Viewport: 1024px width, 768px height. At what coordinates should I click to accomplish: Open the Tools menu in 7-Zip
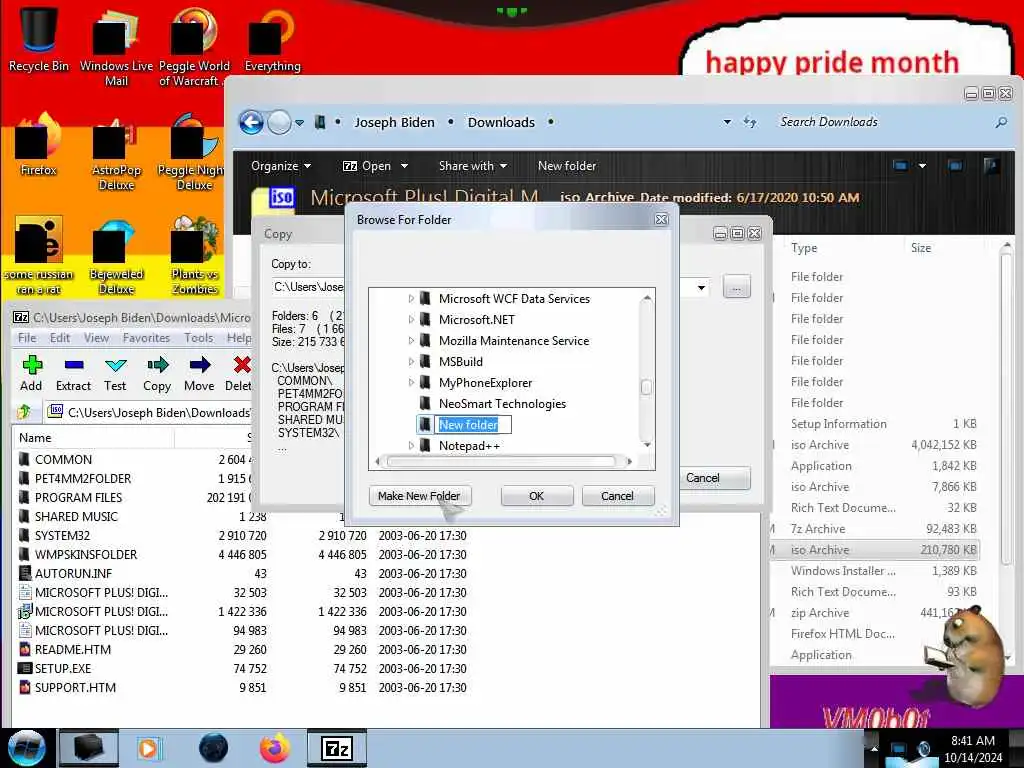coord(199,338)
